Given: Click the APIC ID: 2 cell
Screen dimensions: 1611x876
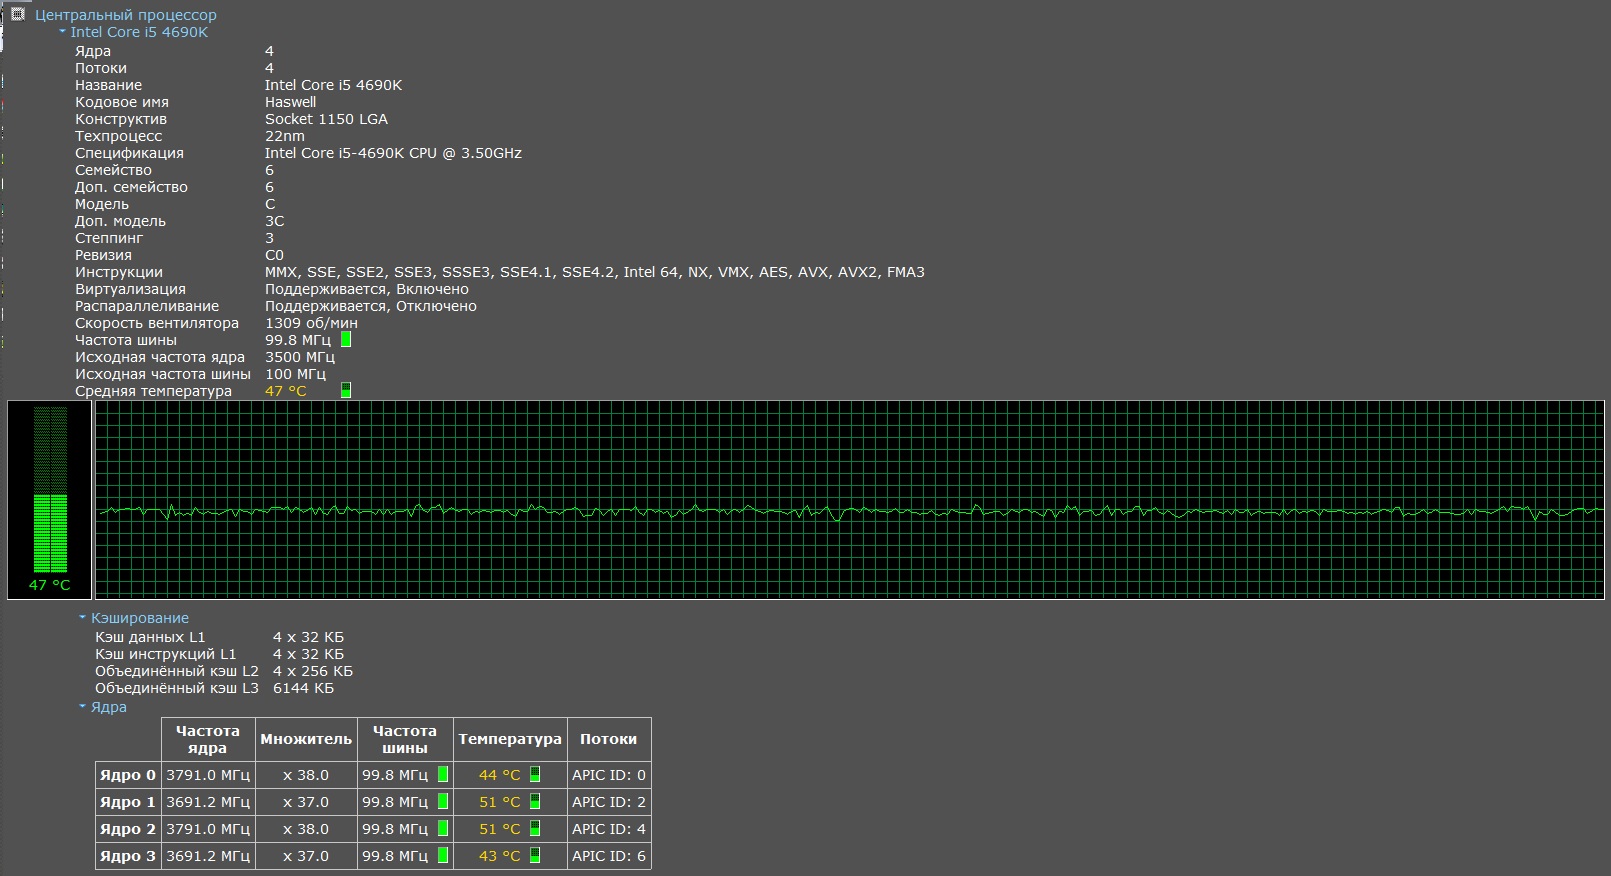Looking at the screenshot, I should point(609,802).
